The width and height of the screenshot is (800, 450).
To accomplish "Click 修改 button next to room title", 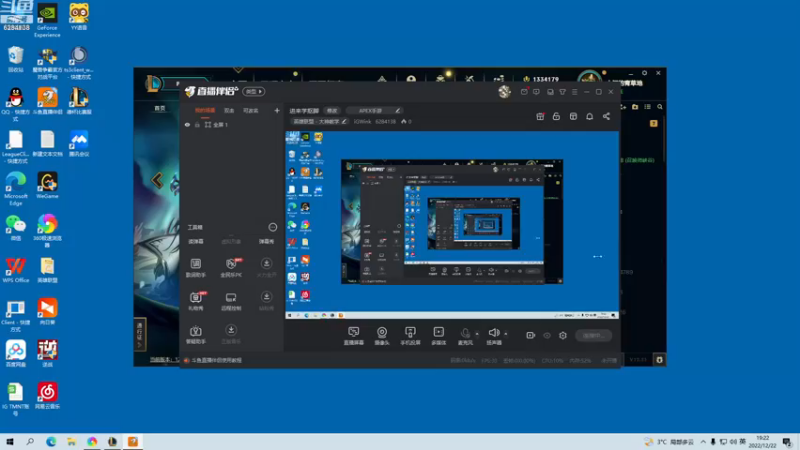I will coord(332,111).
